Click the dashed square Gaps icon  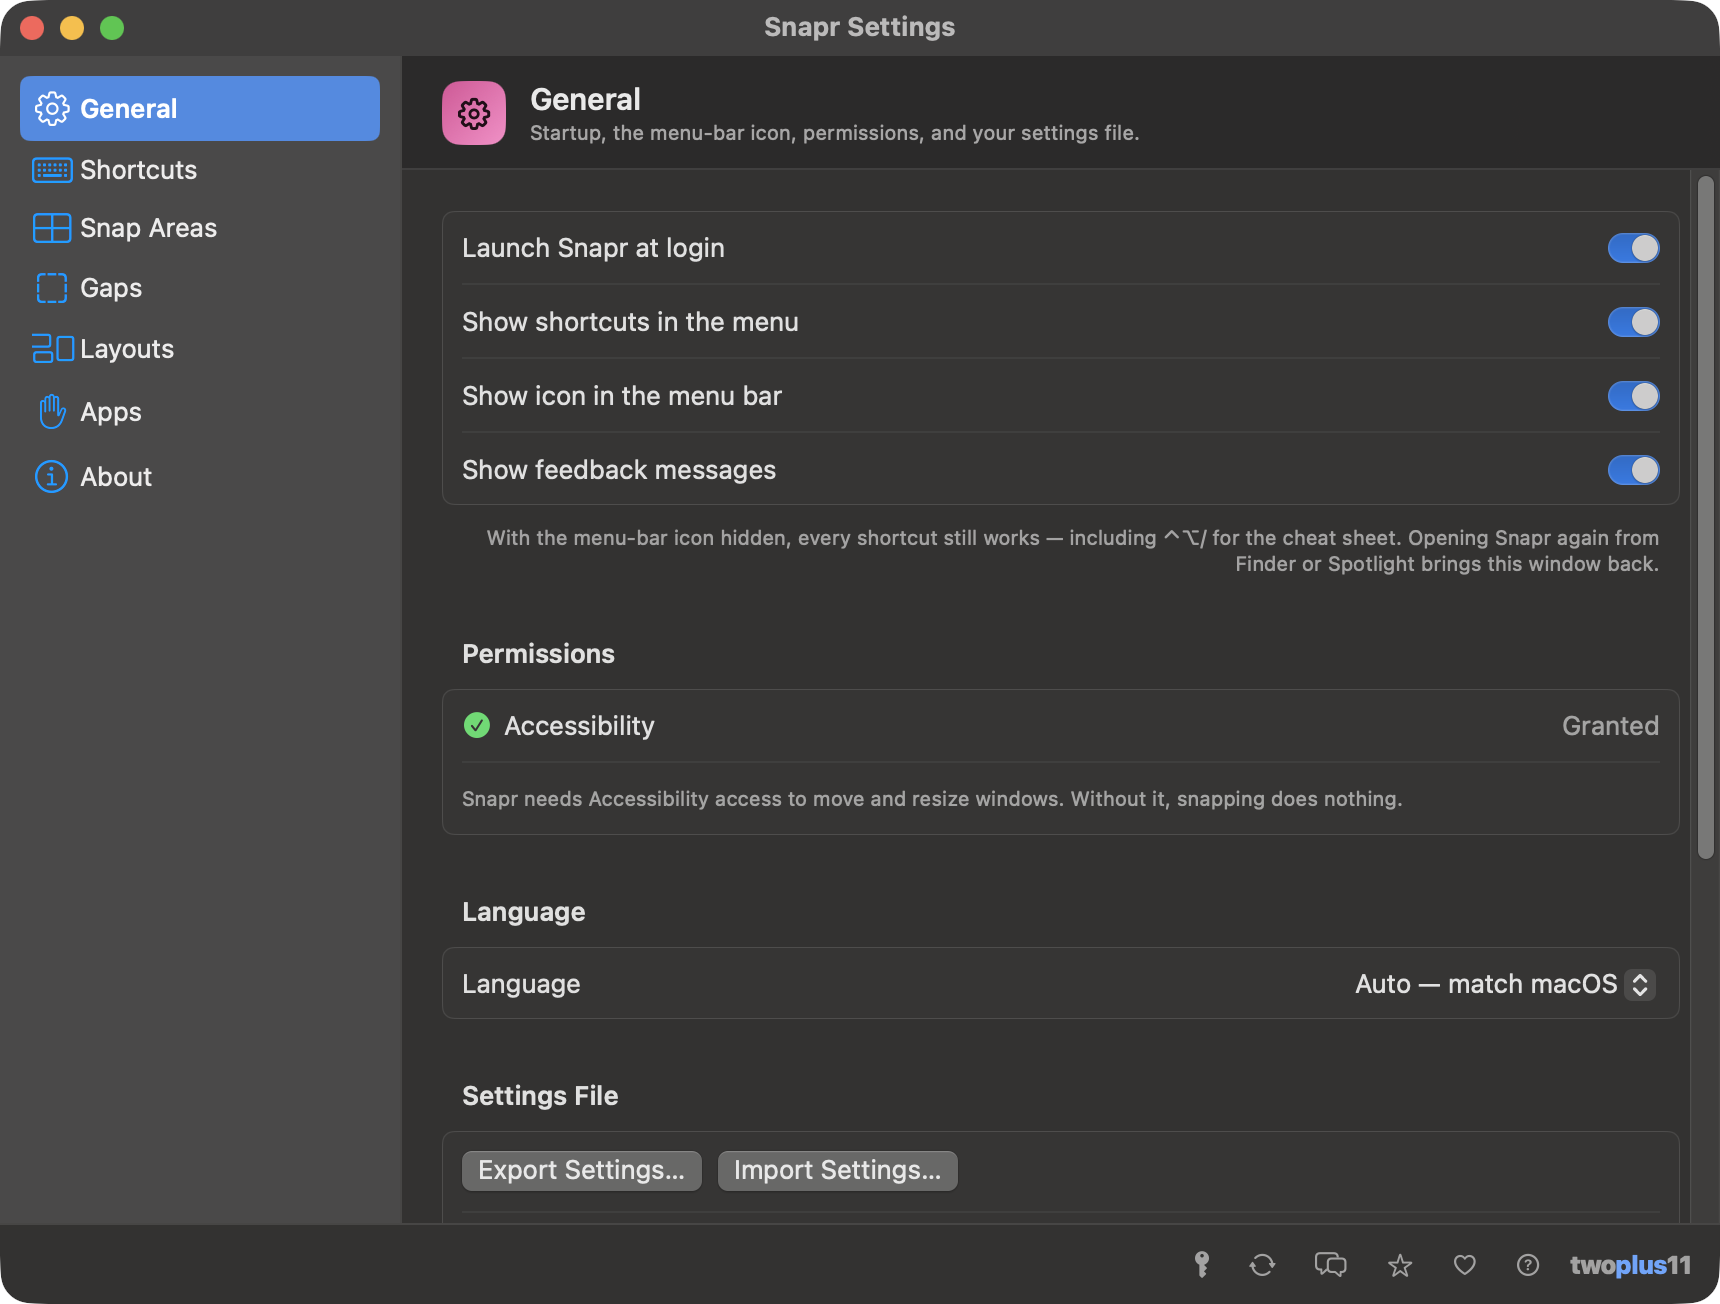pyautogui.click(x=52, y=288)
